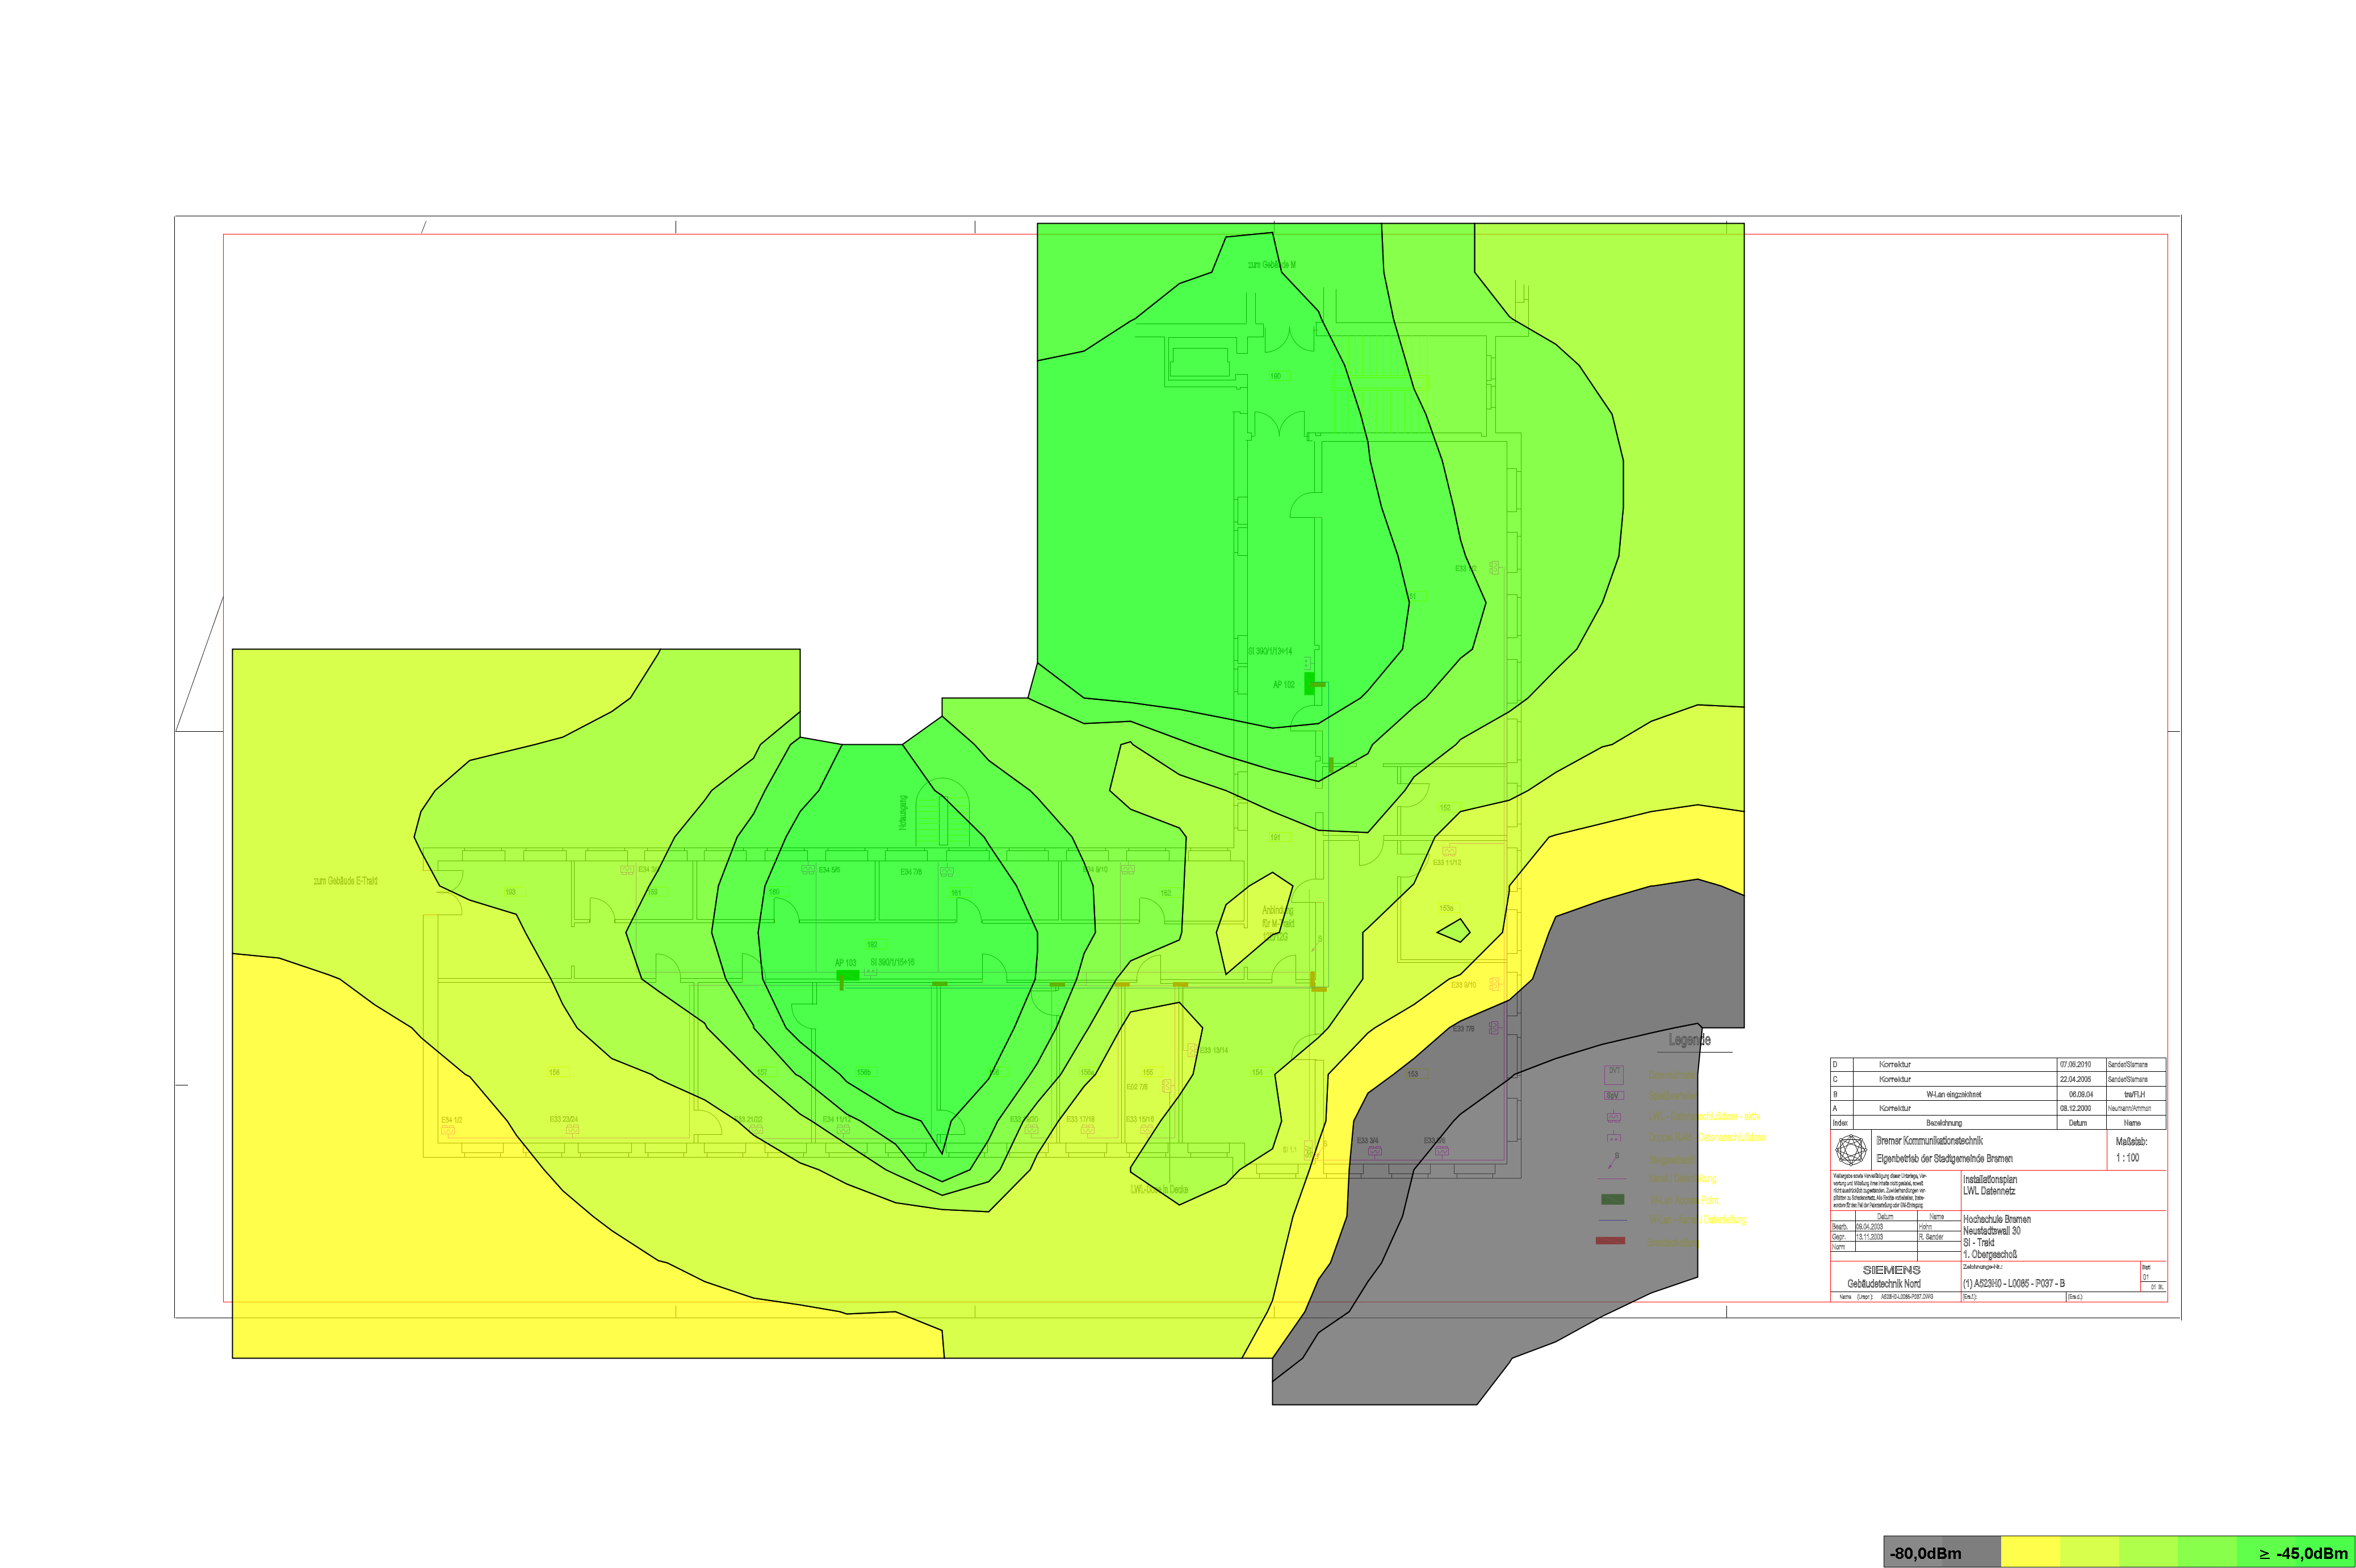Viewport: 2356px width, 1568px height.
Task: Click the 'zum Gebäude E-Trakt' label
Action: pos(345,881)
